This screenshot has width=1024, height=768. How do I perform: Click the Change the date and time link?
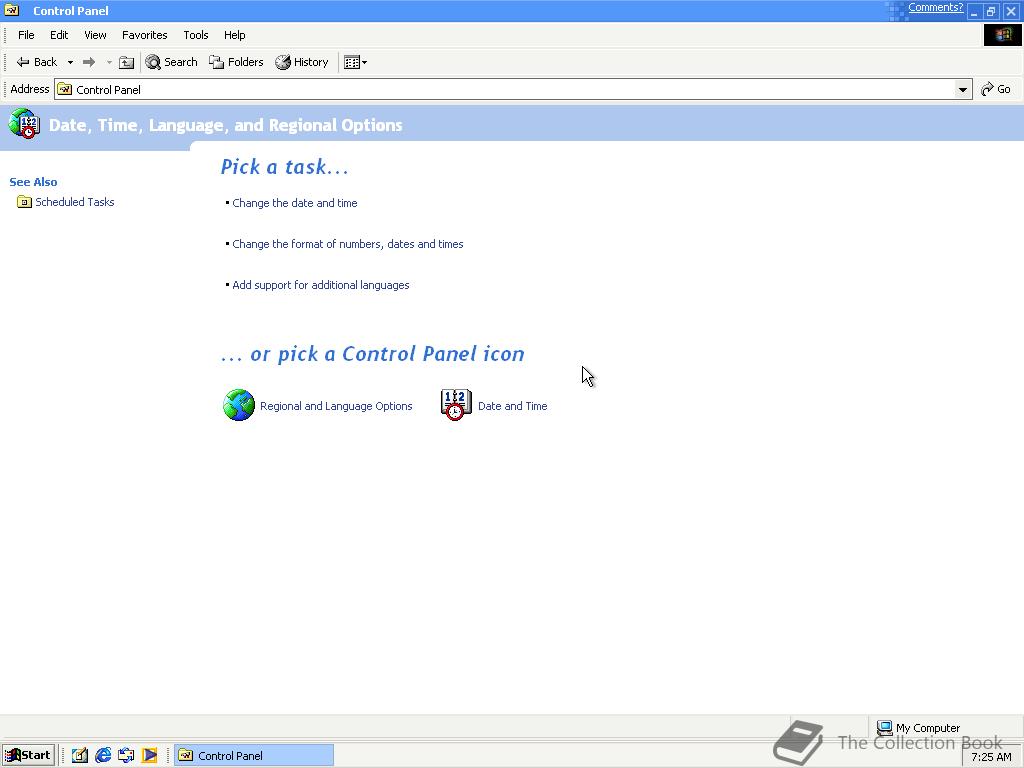pyautogui.click(x=294, y=203)
